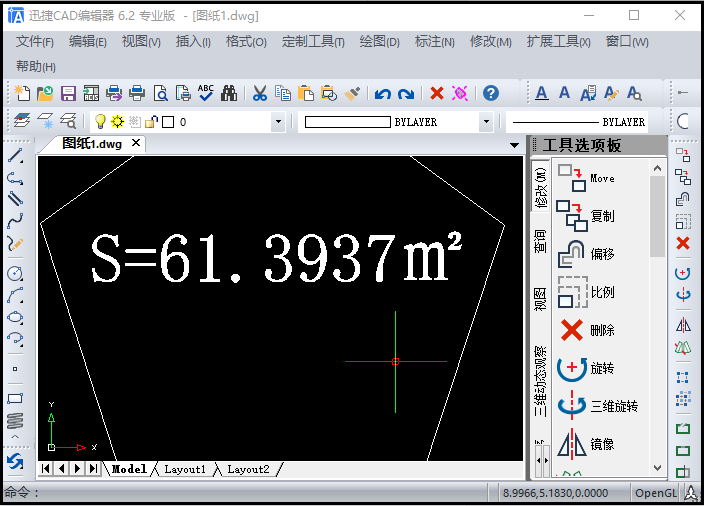Click the Paste clipboard icon

[306, 93]
